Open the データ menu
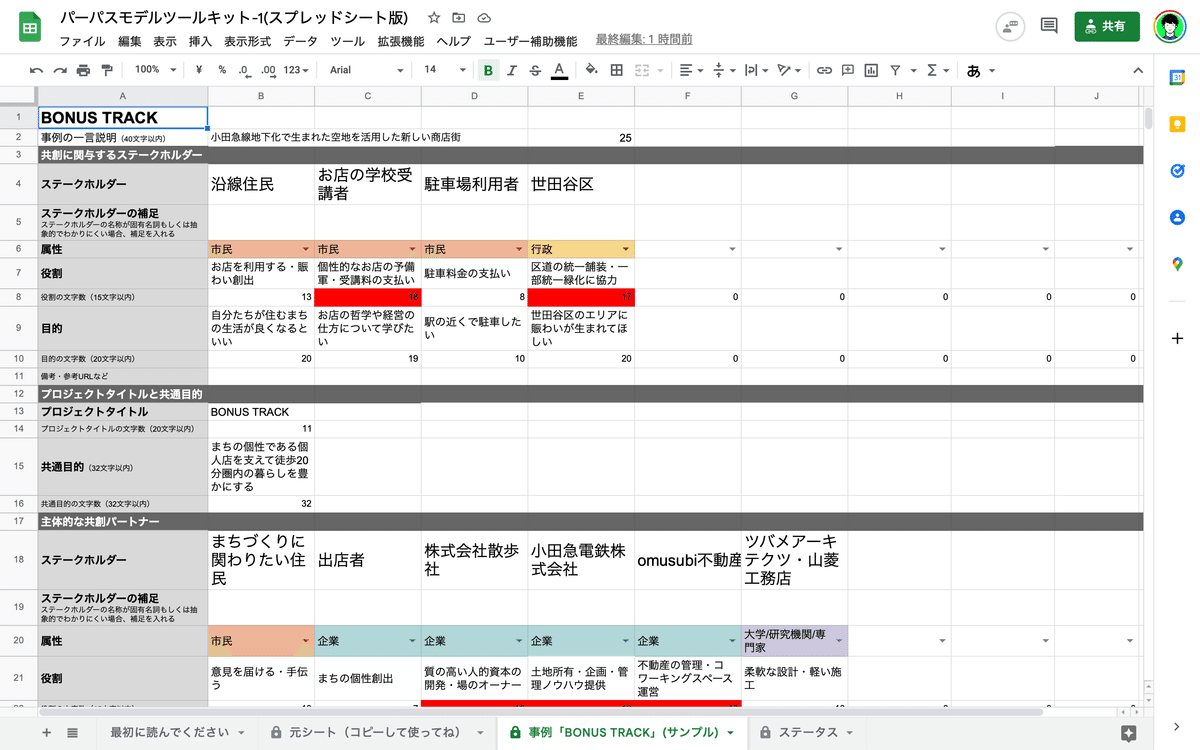 point(300,41)
